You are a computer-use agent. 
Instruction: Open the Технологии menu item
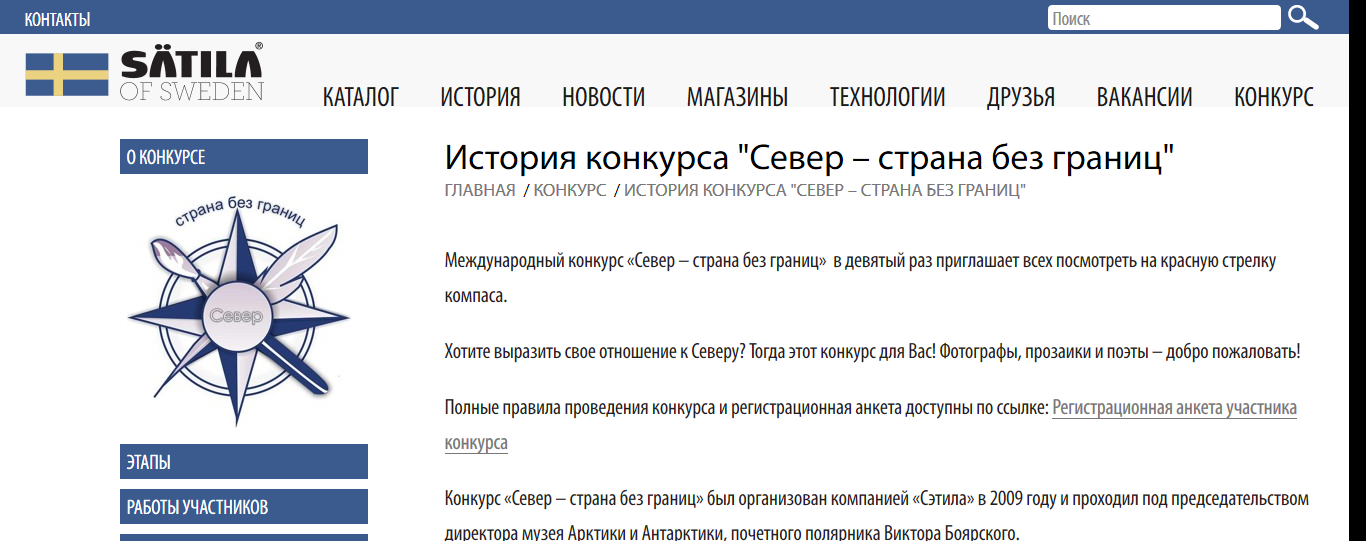click(887, 97)
